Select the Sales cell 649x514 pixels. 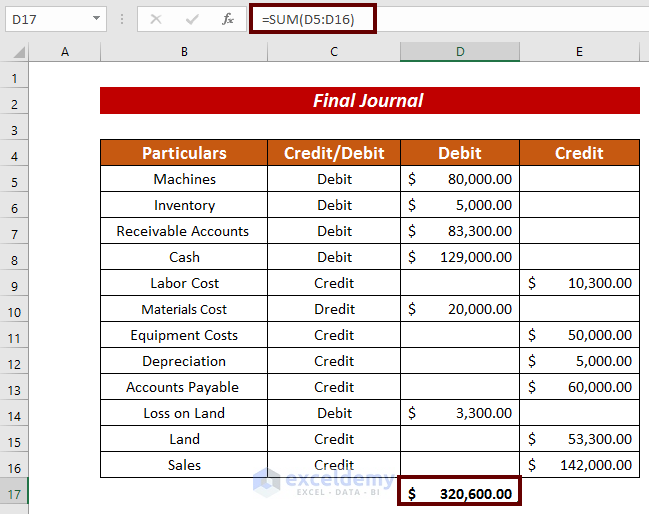pos(184,465)
